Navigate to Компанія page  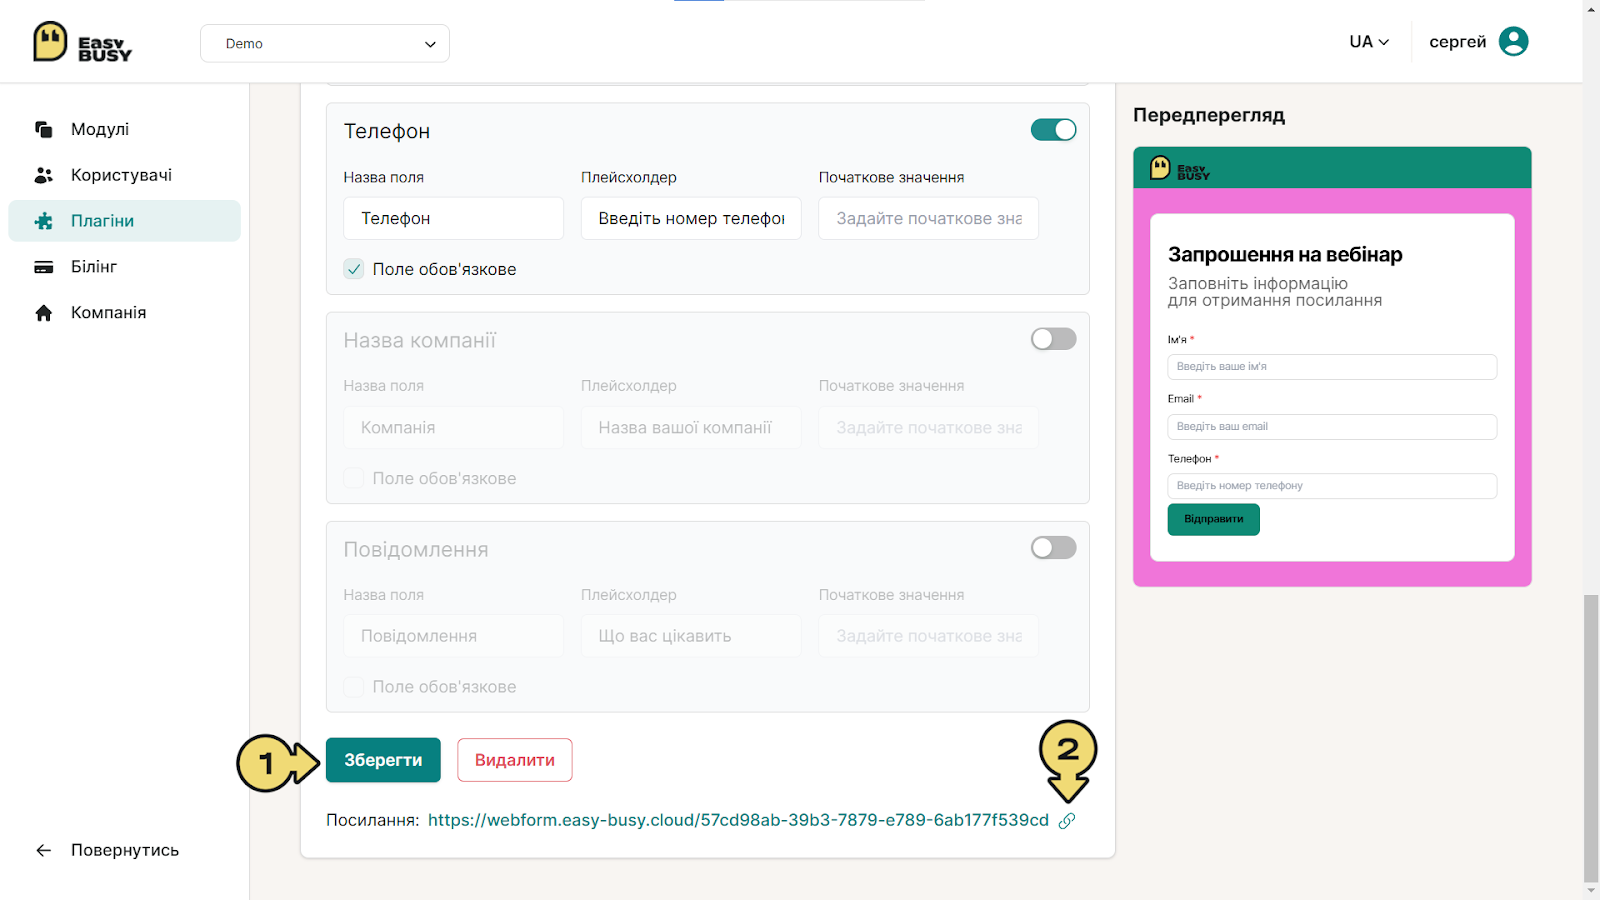pos(108,313)
